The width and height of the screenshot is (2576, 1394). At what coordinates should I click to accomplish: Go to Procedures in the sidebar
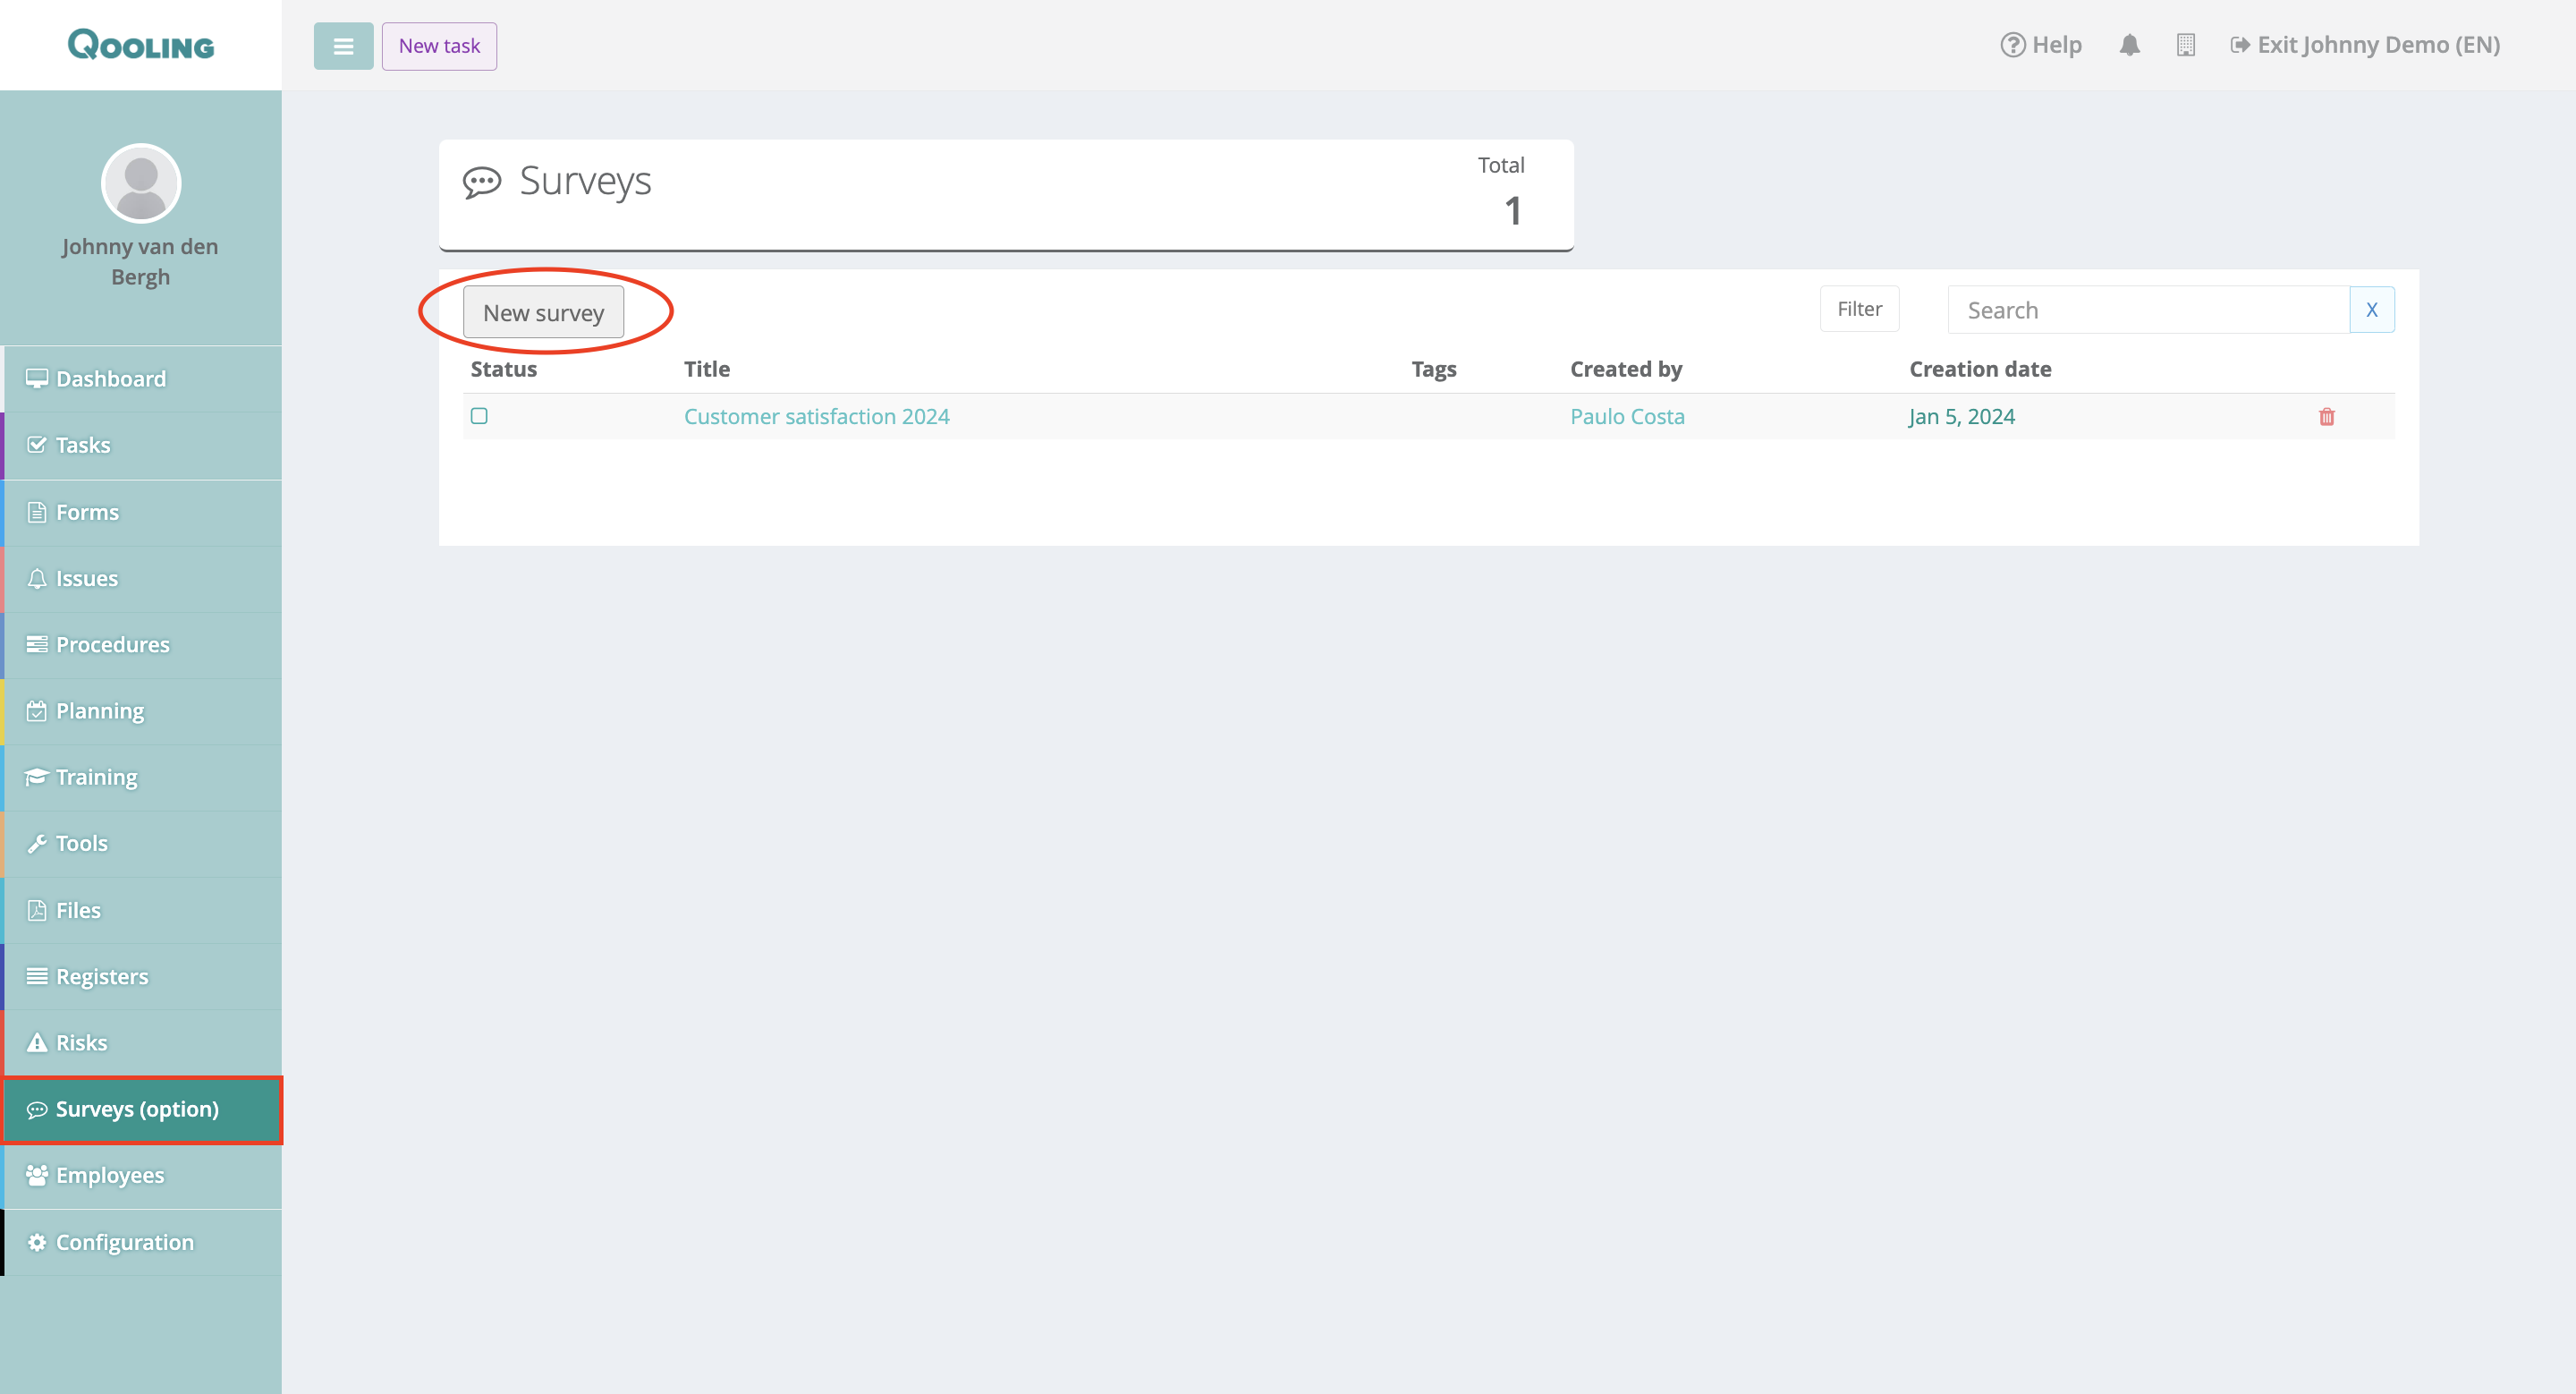coord(112,645)
